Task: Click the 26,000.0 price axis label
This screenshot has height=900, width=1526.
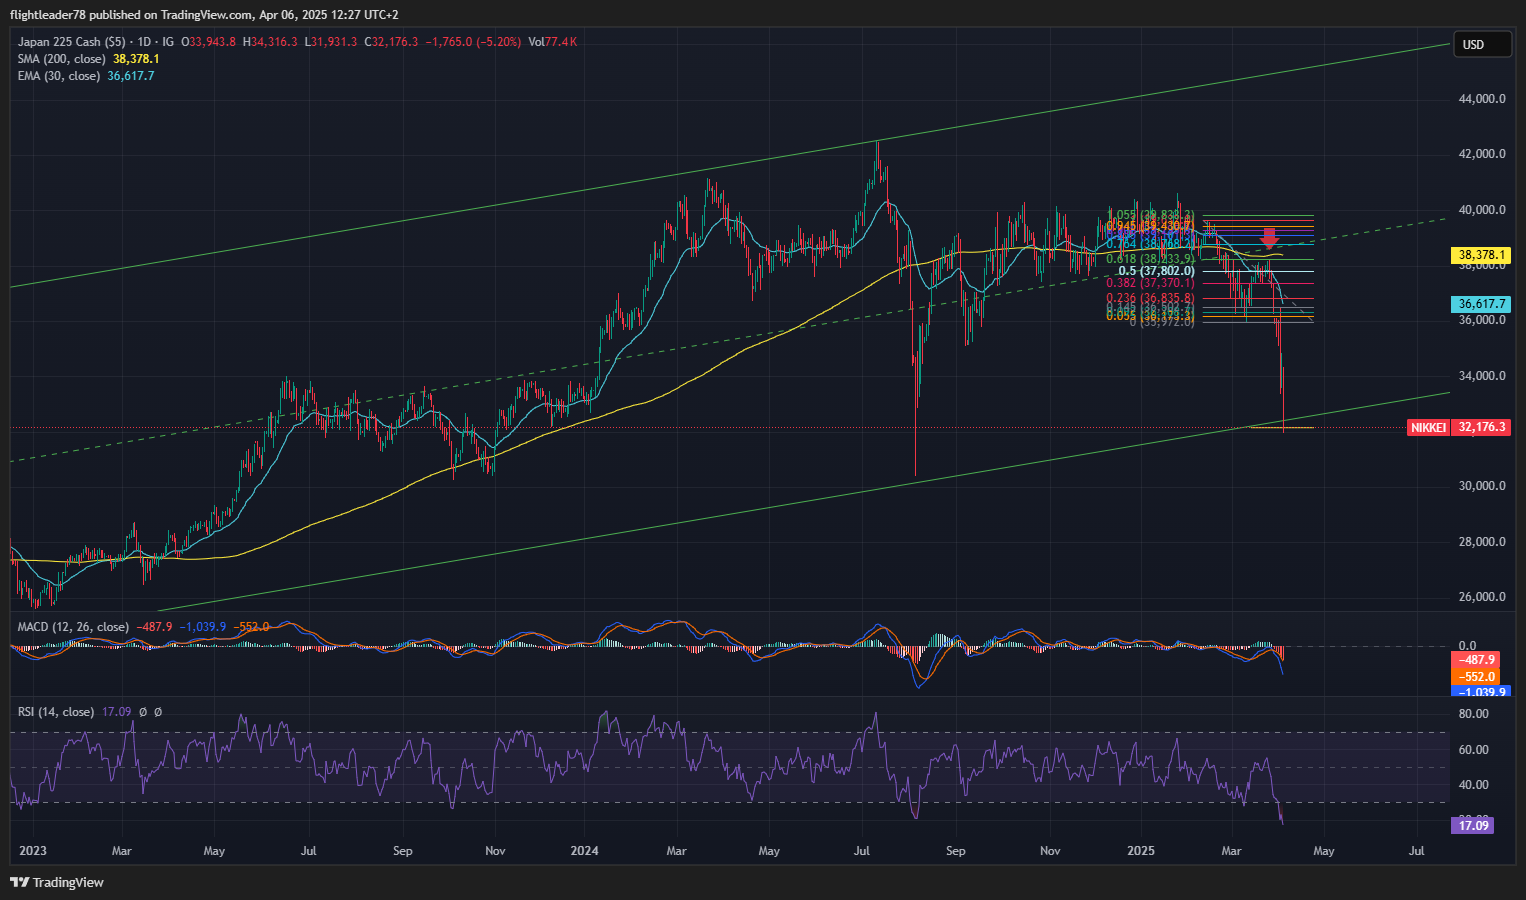Action: pyautogui.click(x=1482, y=597)
